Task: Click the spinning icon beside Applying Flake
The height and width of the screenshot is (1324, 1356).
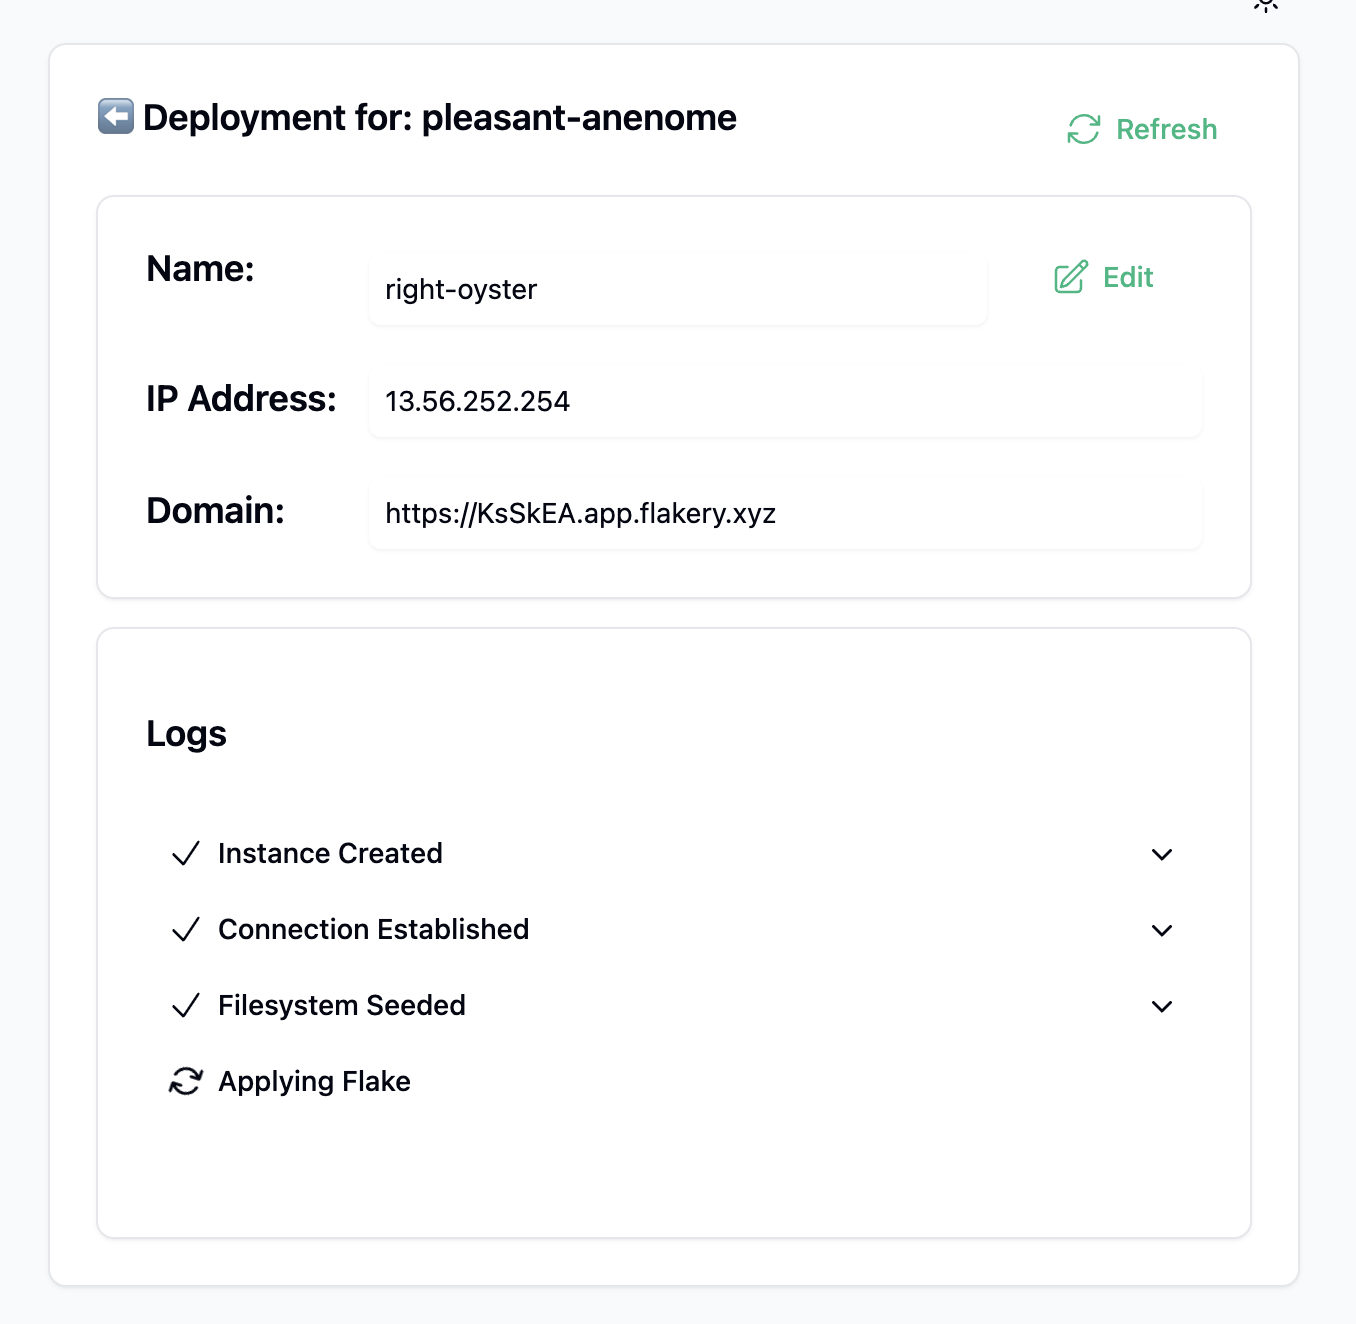Action: (185, 1082)
